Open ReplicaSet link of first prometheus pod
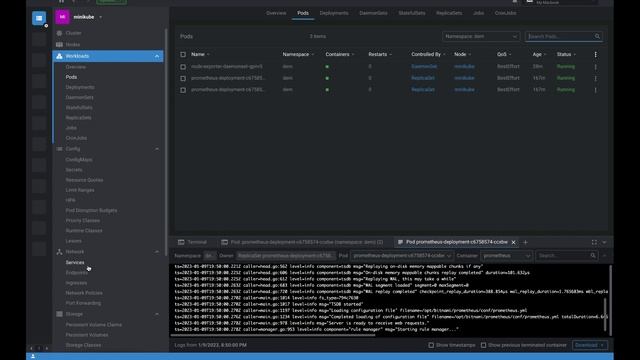Image resolution: width=640 pixels, height=360 pixels. [x=423, y=78]
